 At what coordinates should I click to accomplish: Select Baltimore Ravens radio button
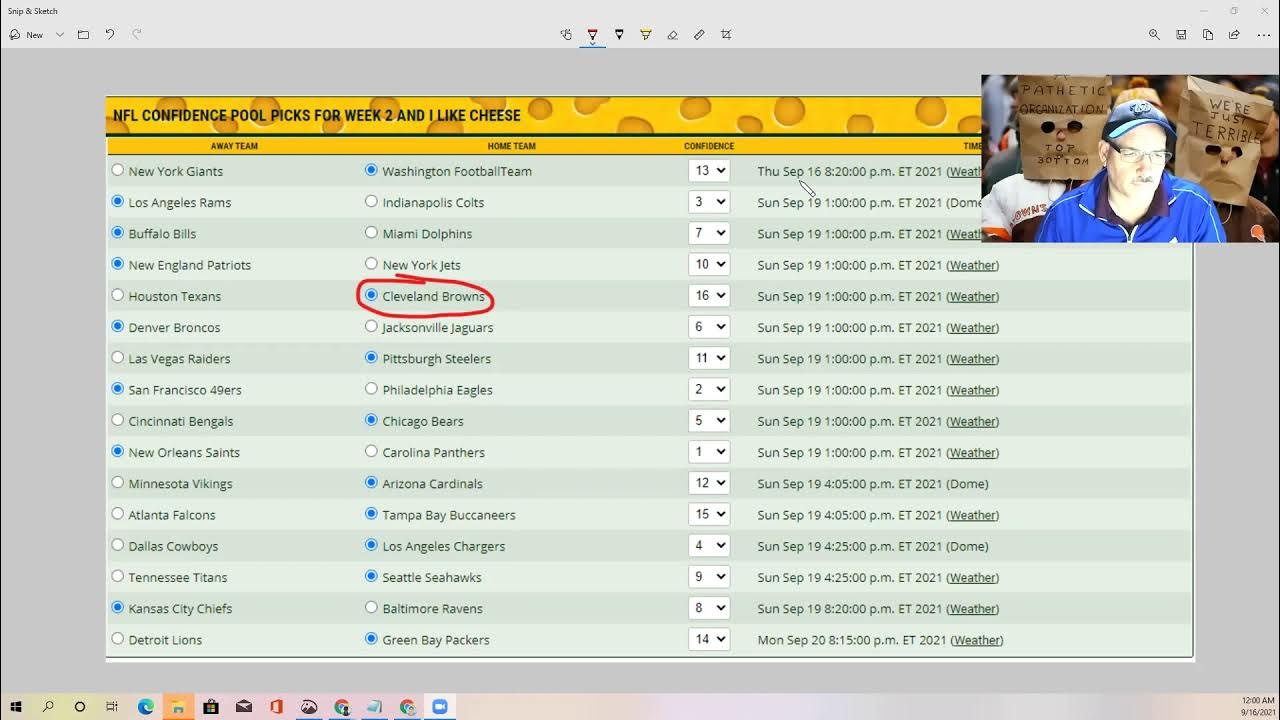(372, 607)
